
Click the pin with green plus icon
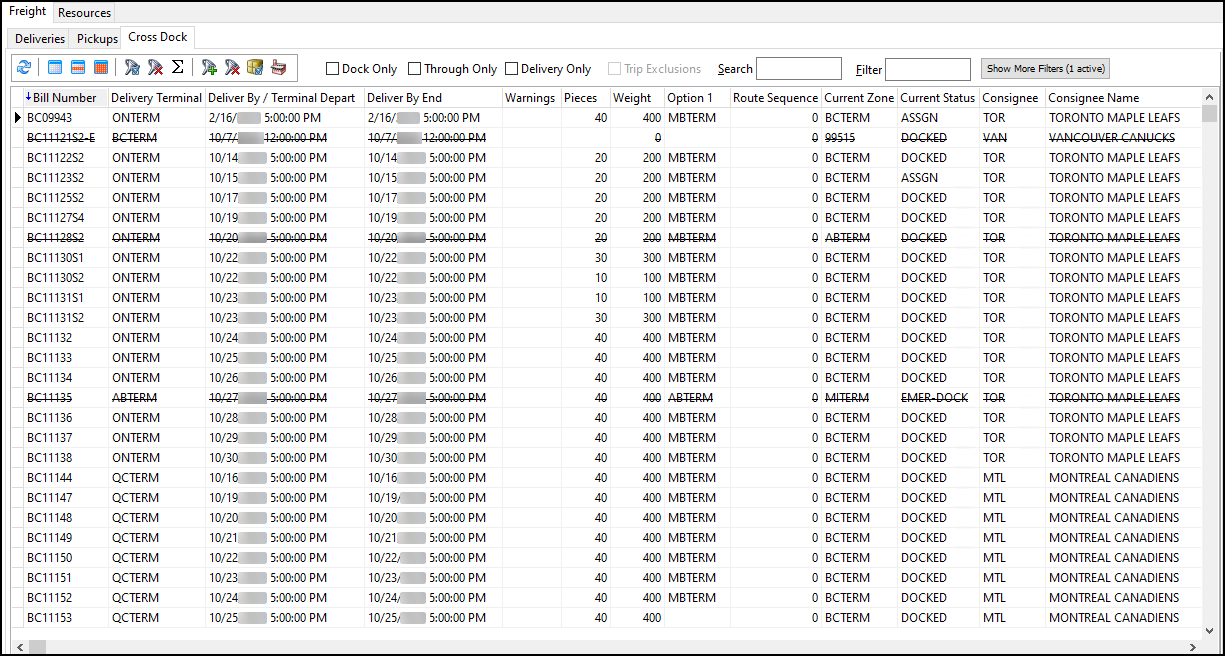[208, 68]
